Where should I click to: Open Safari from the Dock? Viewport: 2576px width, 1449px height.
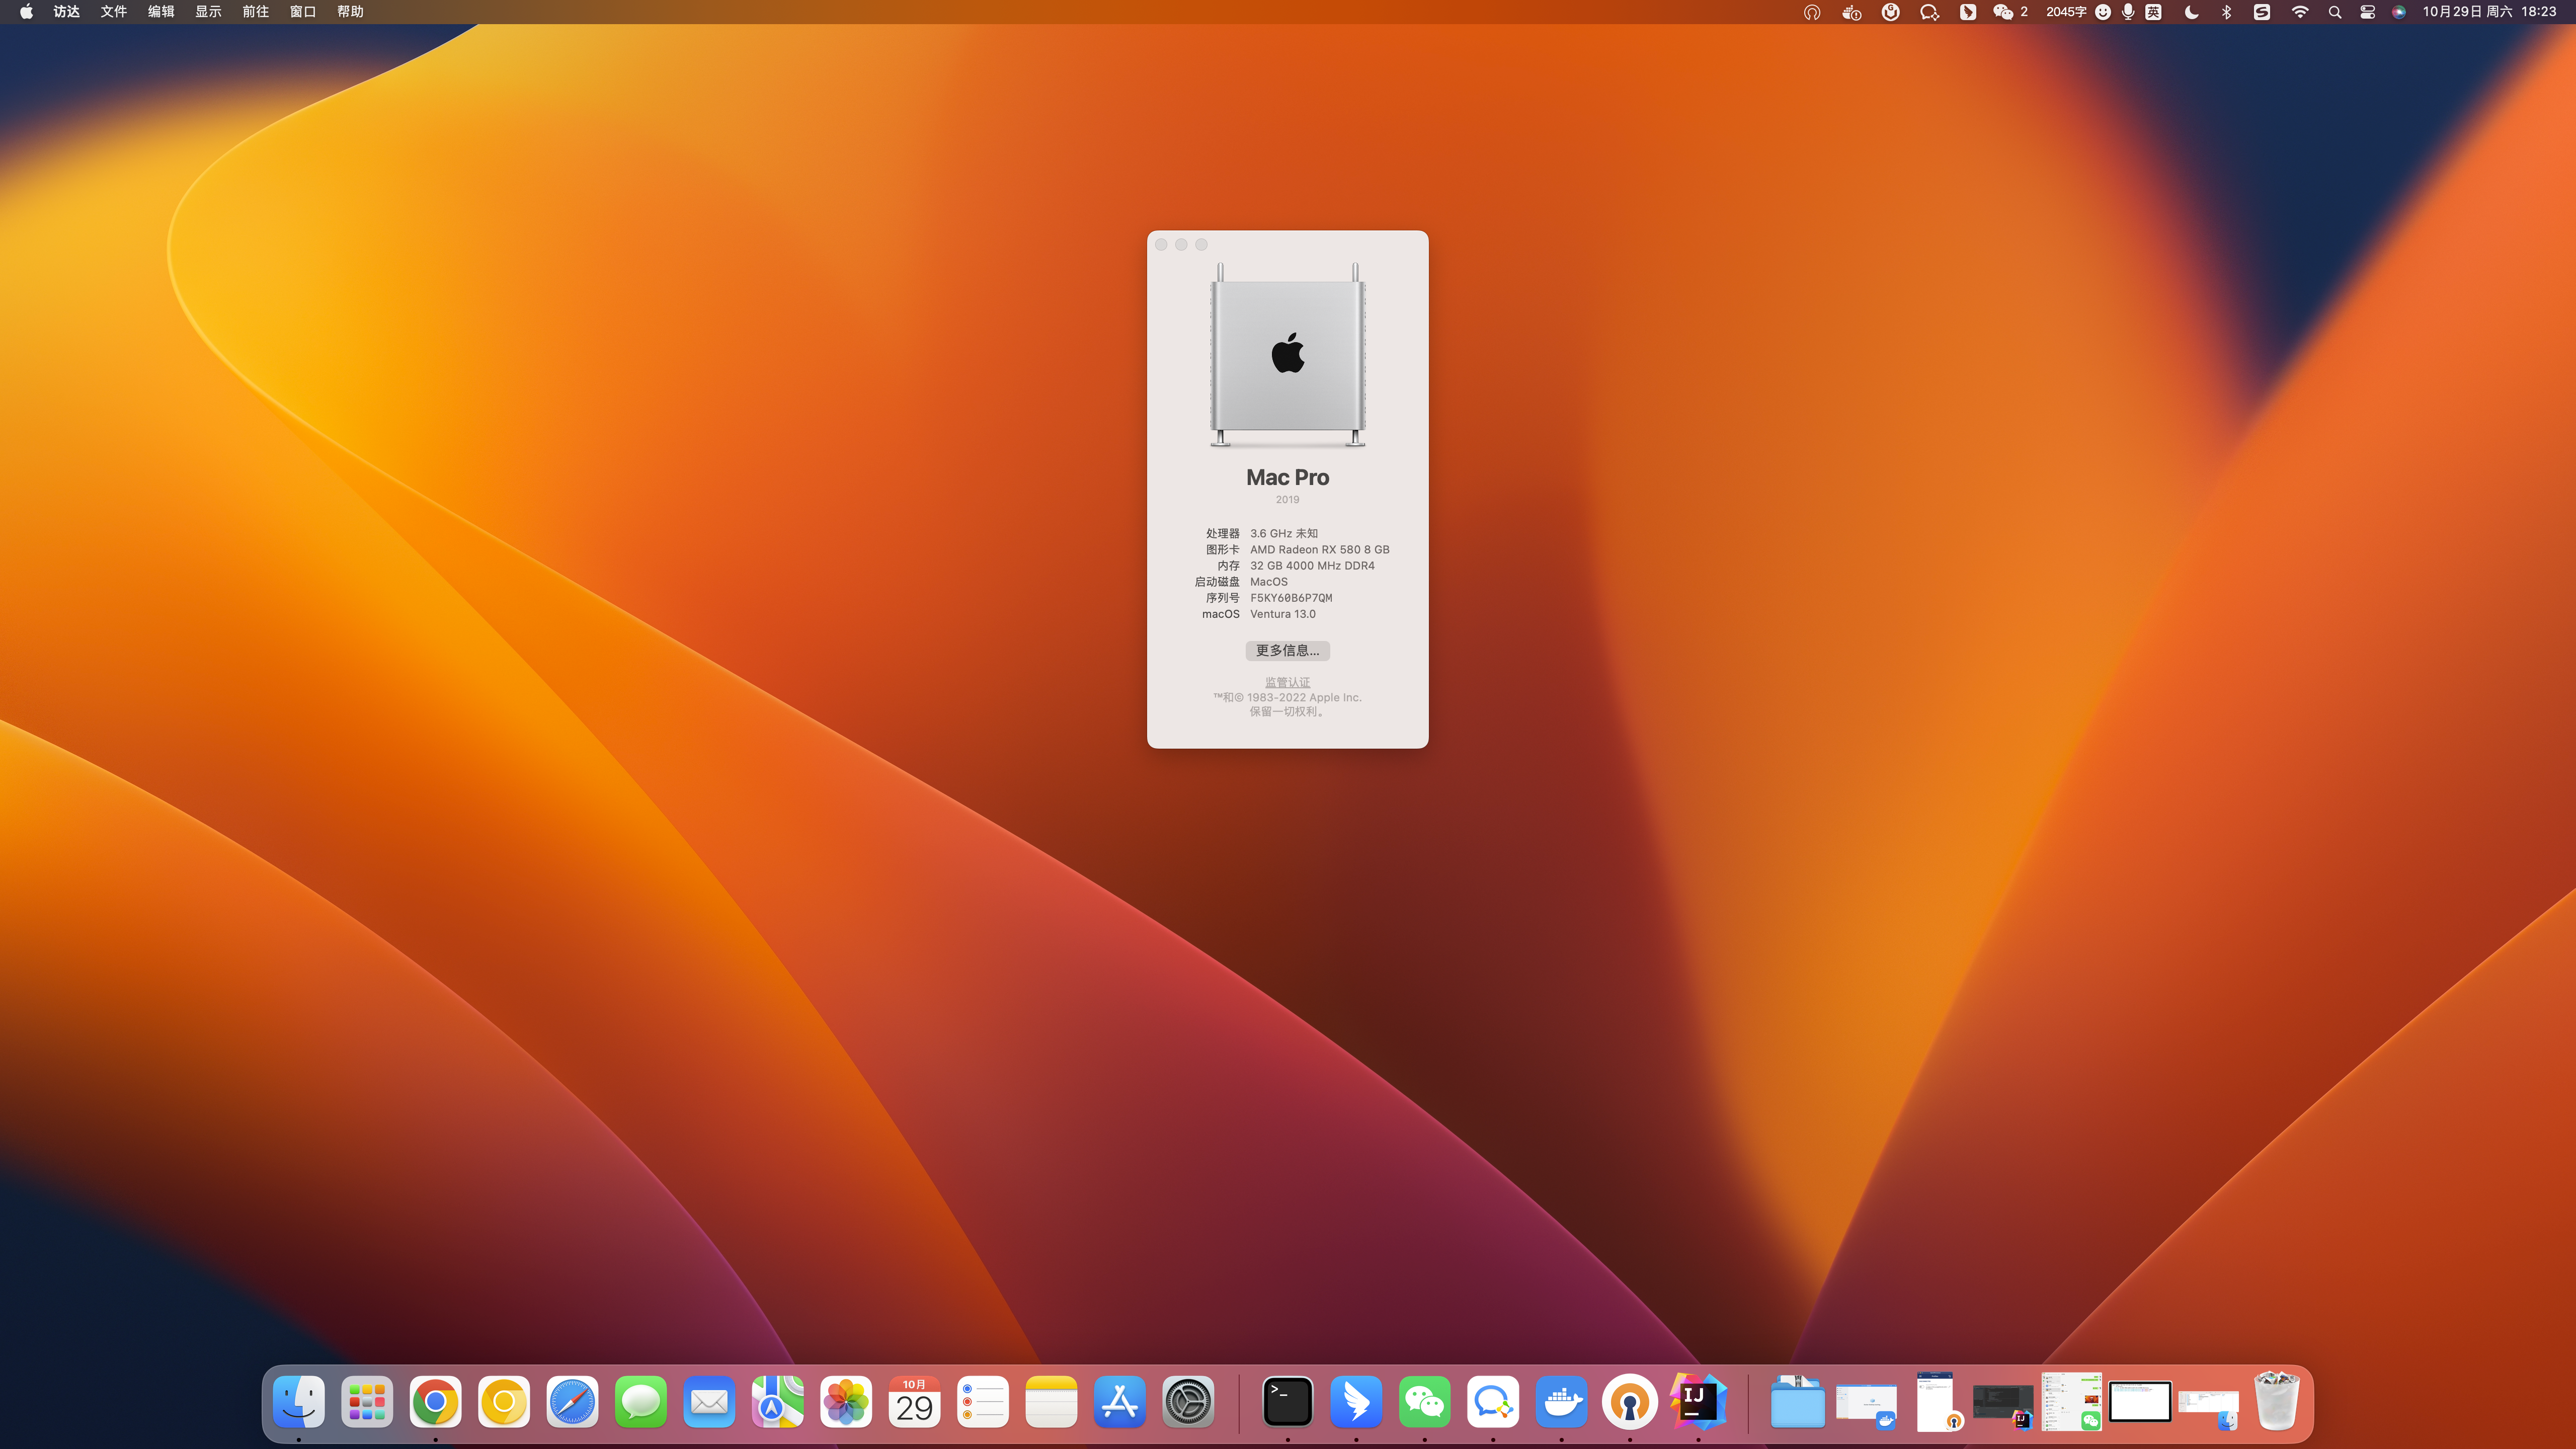click(572, 1402)
